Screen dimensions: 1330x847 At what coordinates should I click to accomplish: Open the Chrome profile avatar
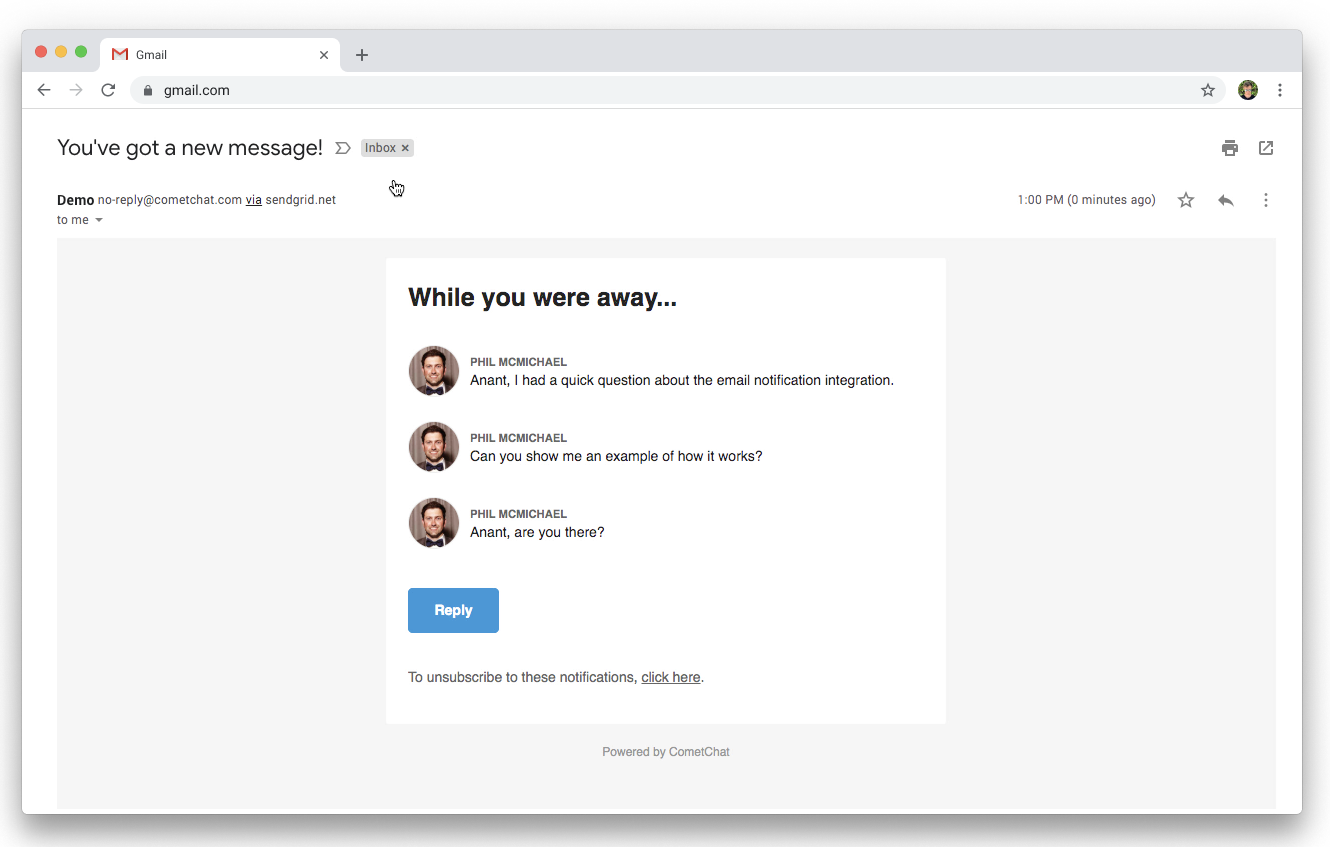(1247, 90)
